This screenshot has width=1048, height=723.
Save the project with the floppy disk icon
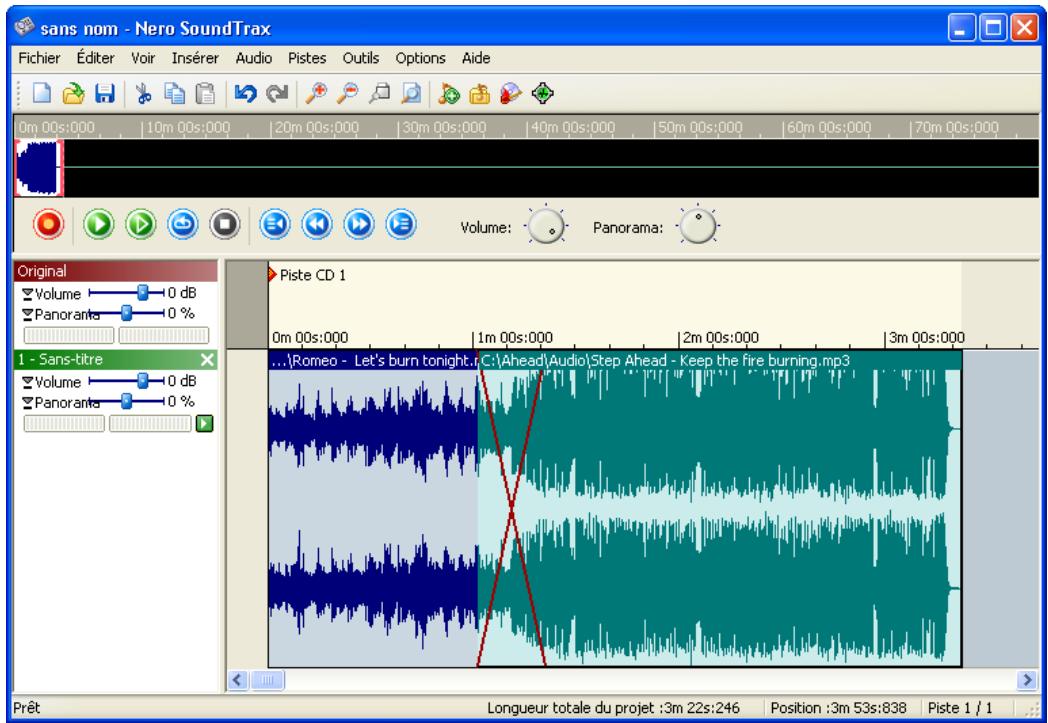[104, 94]
